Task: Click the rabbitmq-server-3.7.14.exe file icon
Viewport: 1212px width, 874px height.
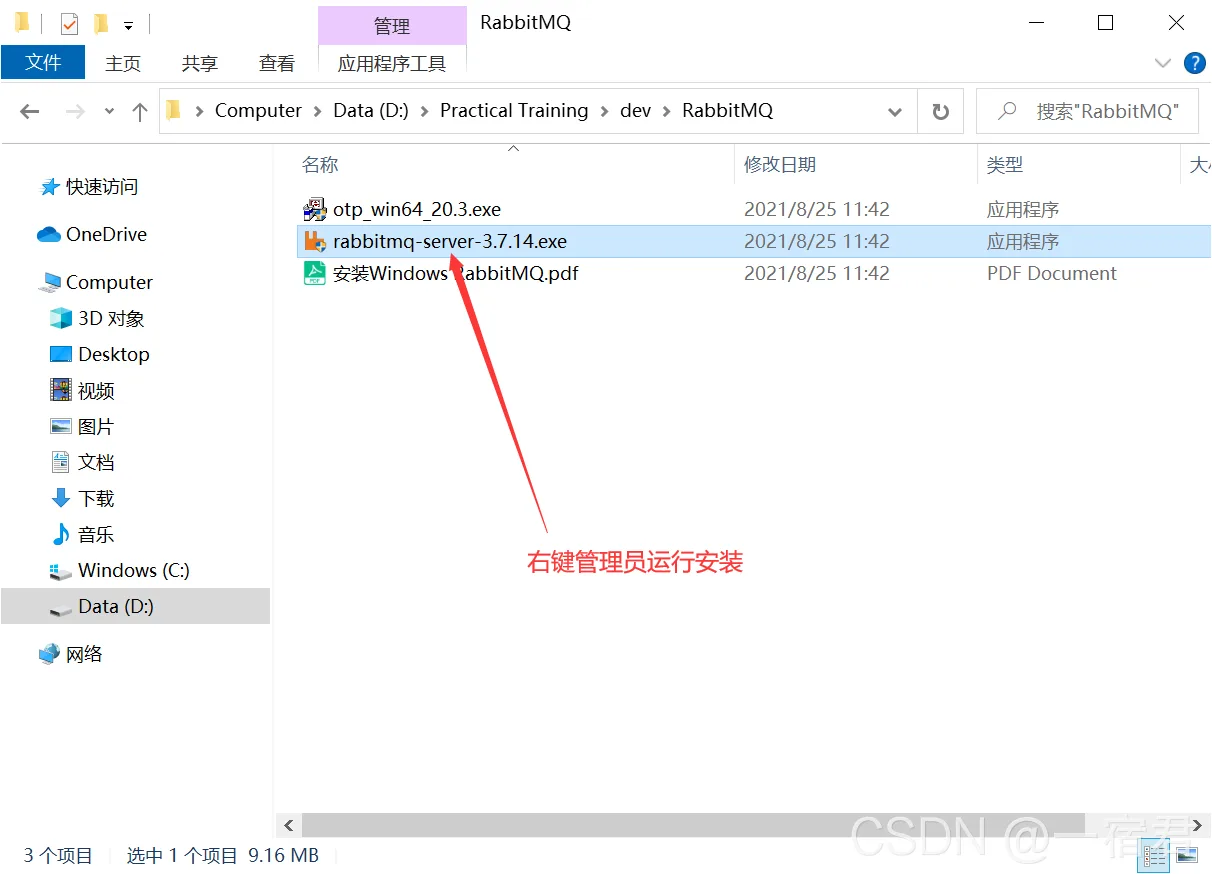Action: tap(315, 241)
